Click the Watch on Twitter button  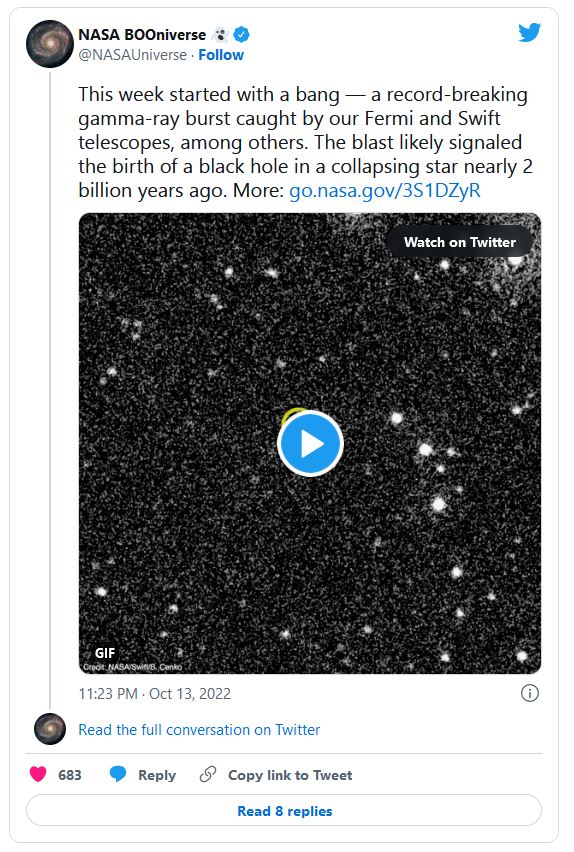tap(459, 242)
